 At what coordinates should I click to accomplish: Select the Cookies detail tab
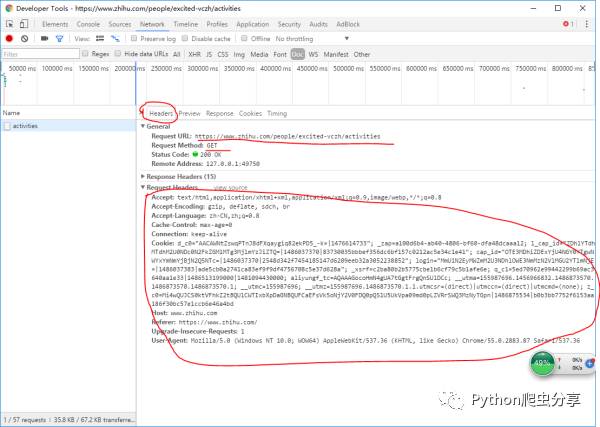pyautogui.click(x=250, y=113)
